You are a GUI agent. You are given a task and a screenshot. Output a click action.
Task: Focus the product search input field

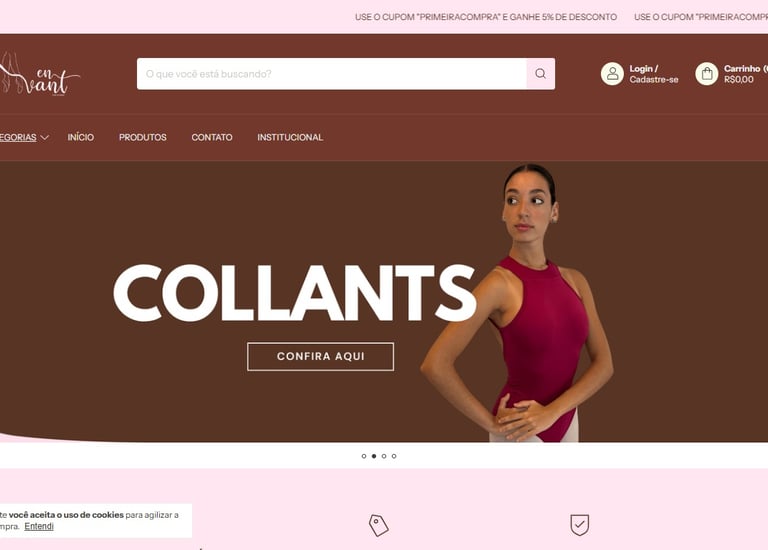tap(332, 73)
